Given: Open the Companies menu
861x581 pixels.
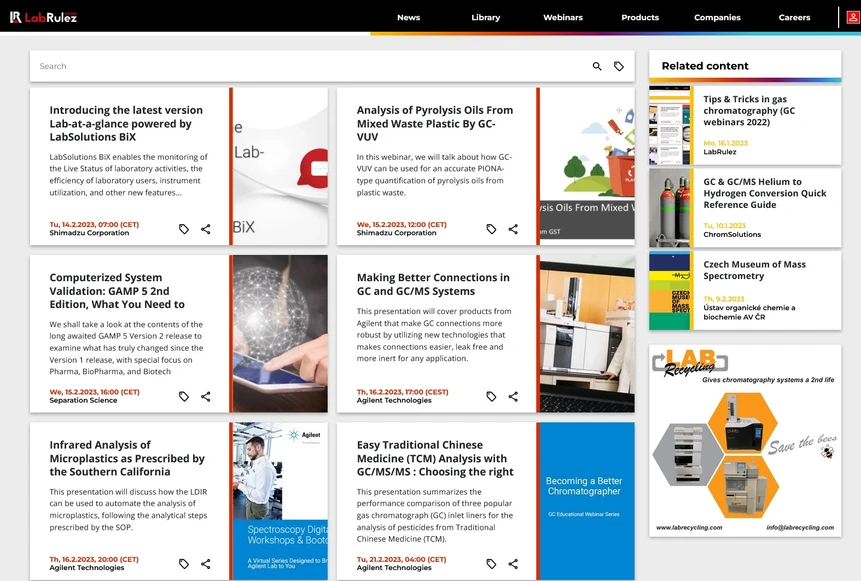Looking at the screenshot, I should [x=717, y=18].
